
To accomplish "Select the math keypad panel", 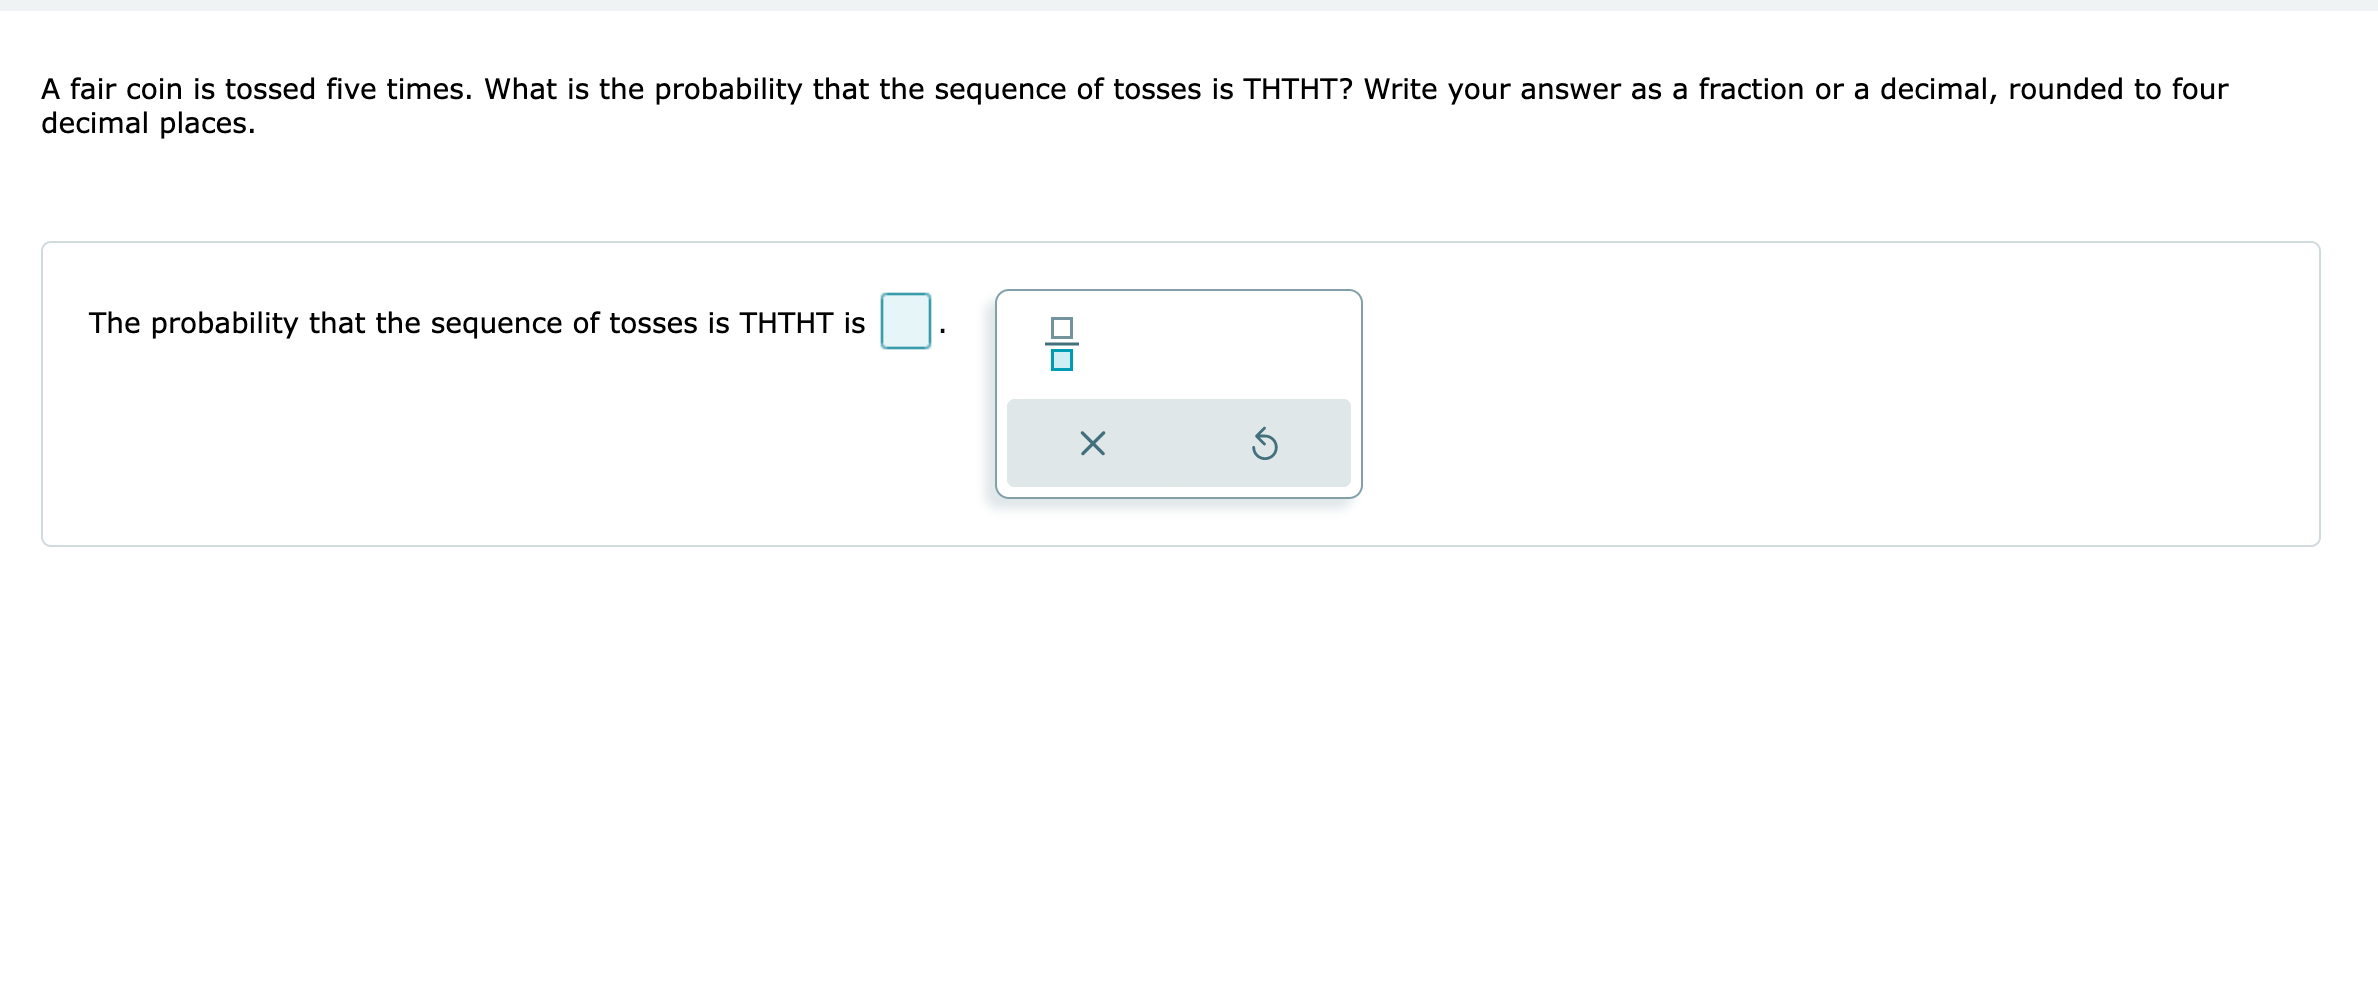I will click(1178, 394).
